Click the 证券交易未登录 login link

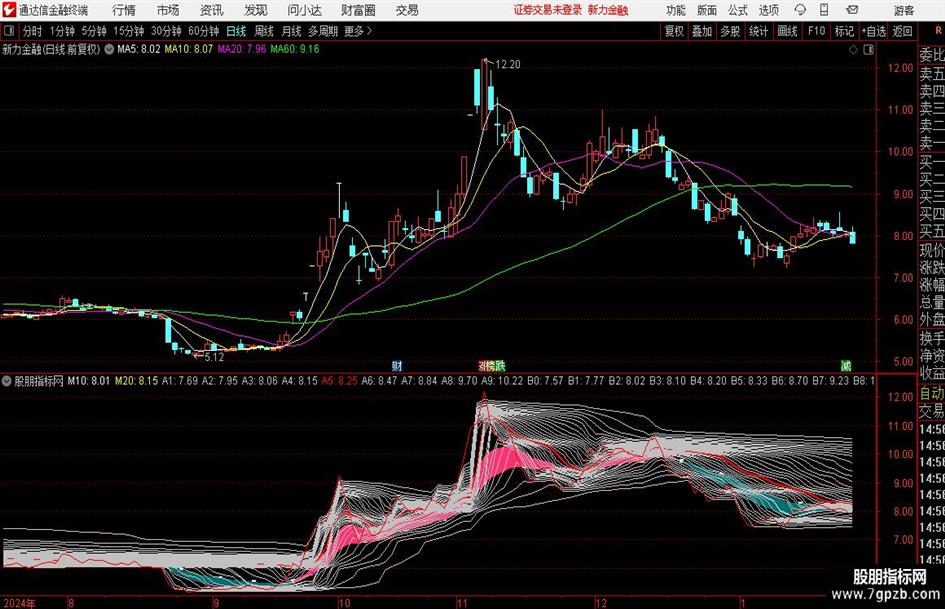(x=548, y=10)
